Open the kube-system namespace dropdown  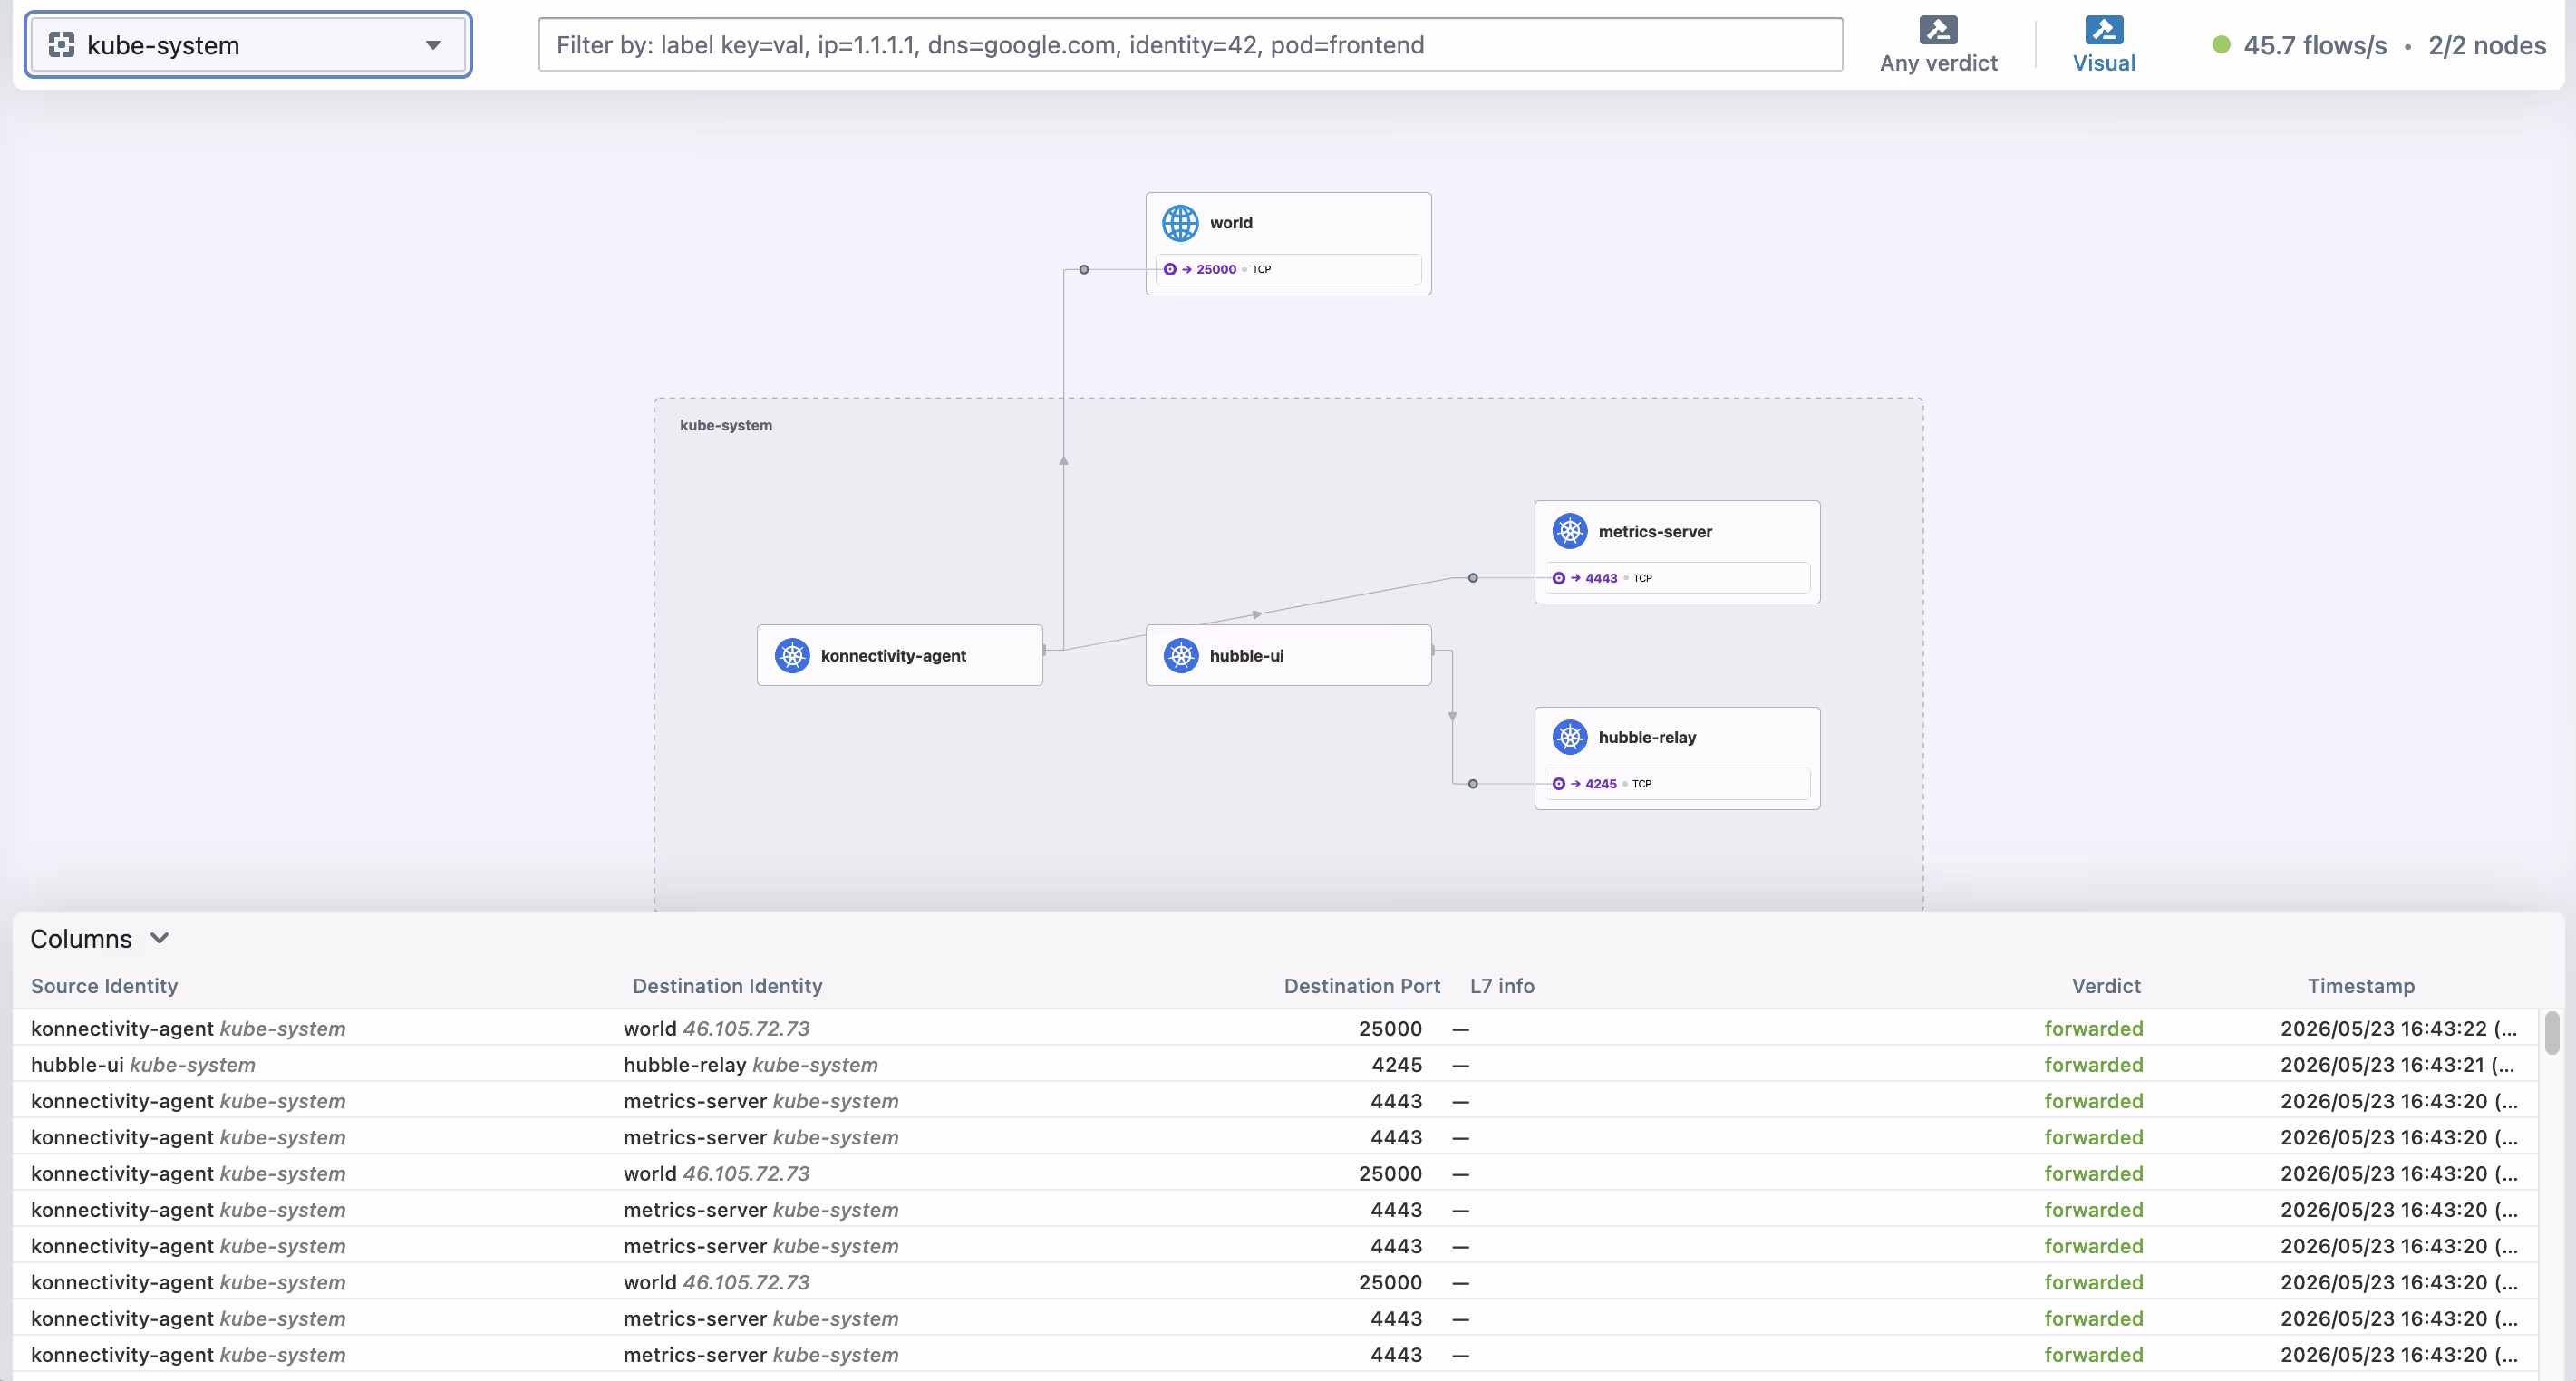248,45
